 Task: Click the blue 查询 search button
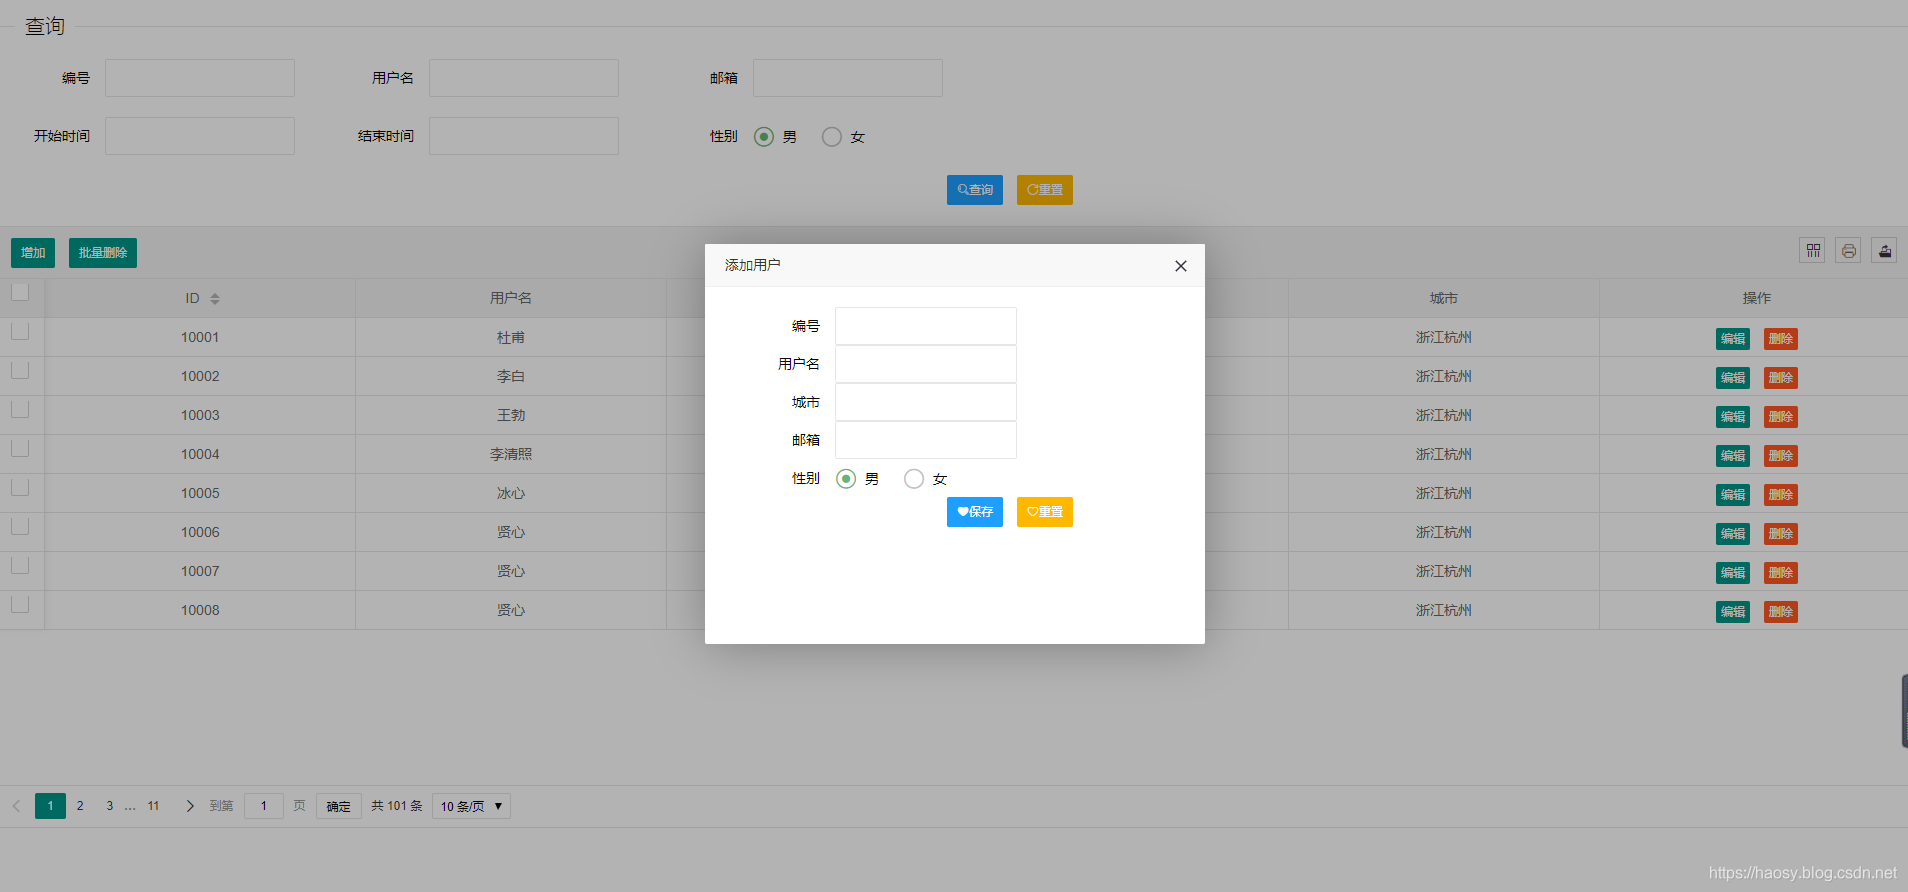[975, 190]
